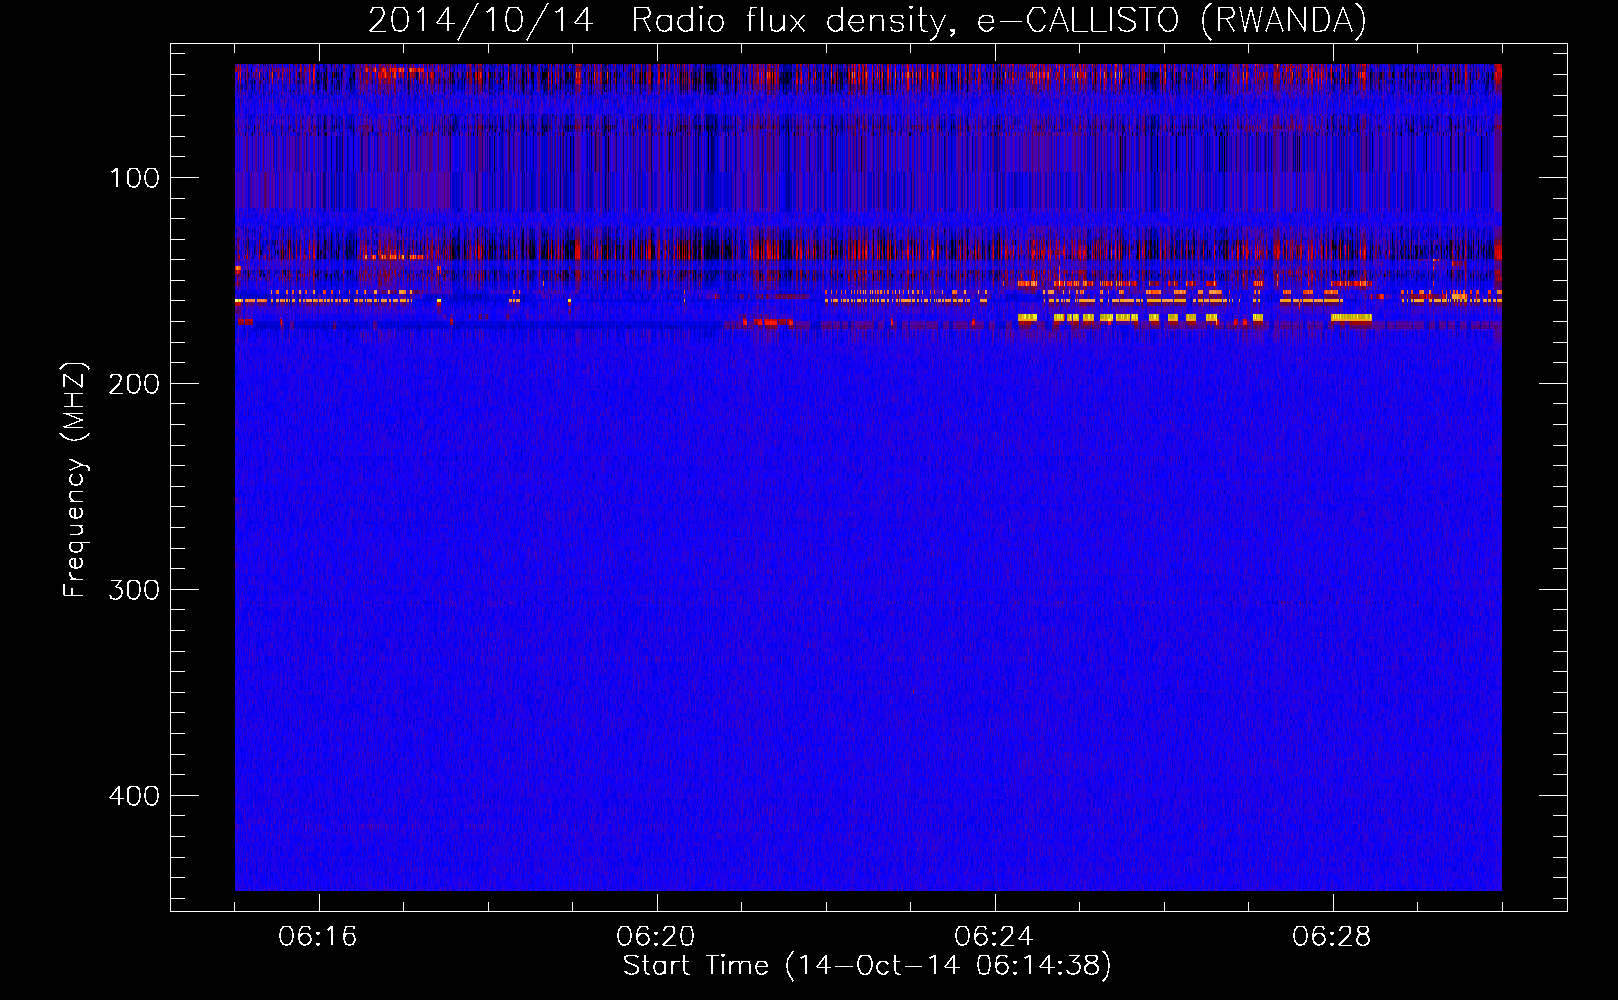Select the 100 frequency axis label
Screen dimensions: 1618x1000
[x=134, y=178]
